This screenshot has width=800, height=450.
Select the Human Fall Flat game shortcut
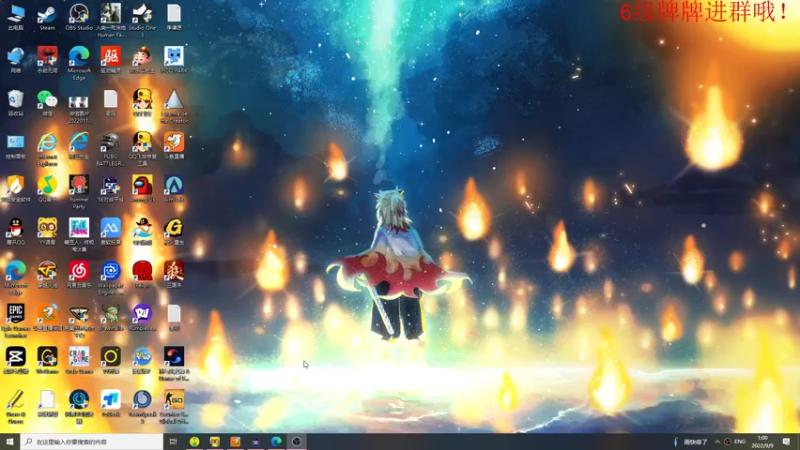110,20
